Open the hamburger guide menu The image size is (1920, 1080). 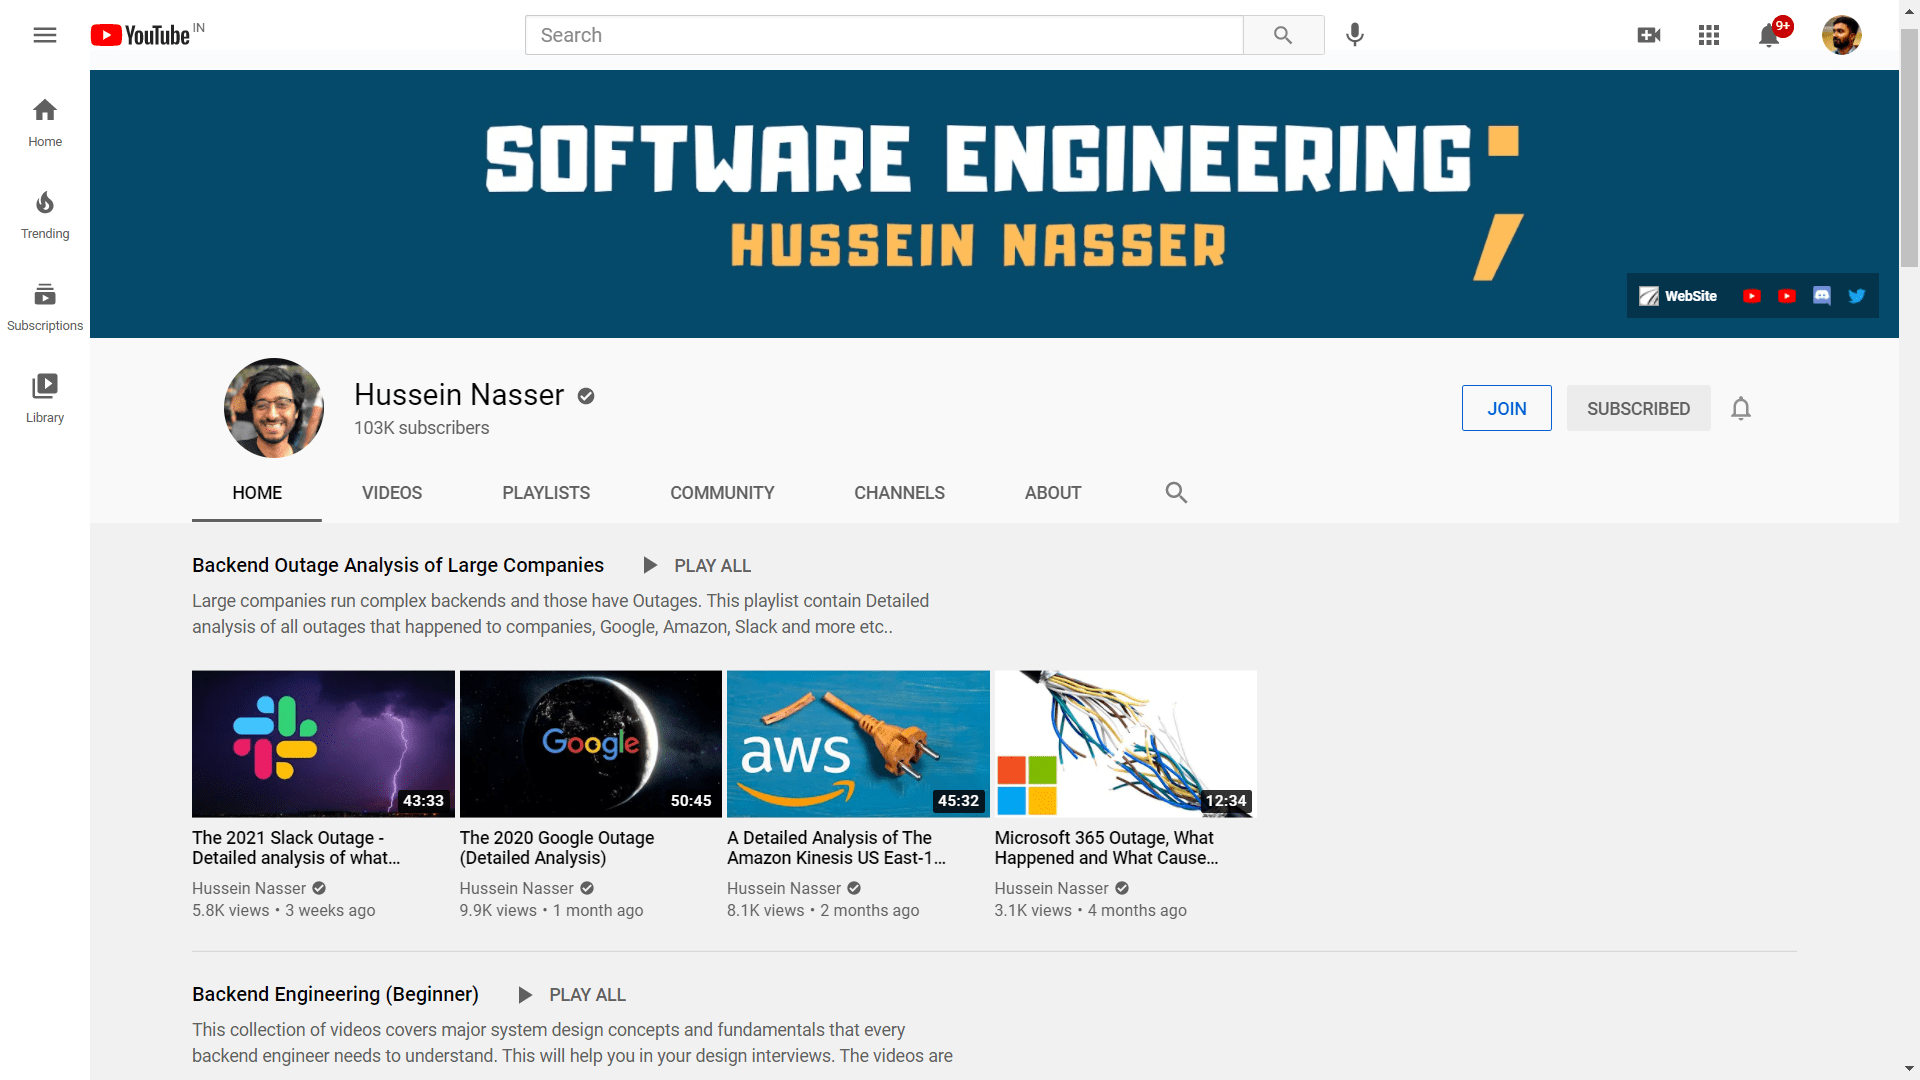45,35
